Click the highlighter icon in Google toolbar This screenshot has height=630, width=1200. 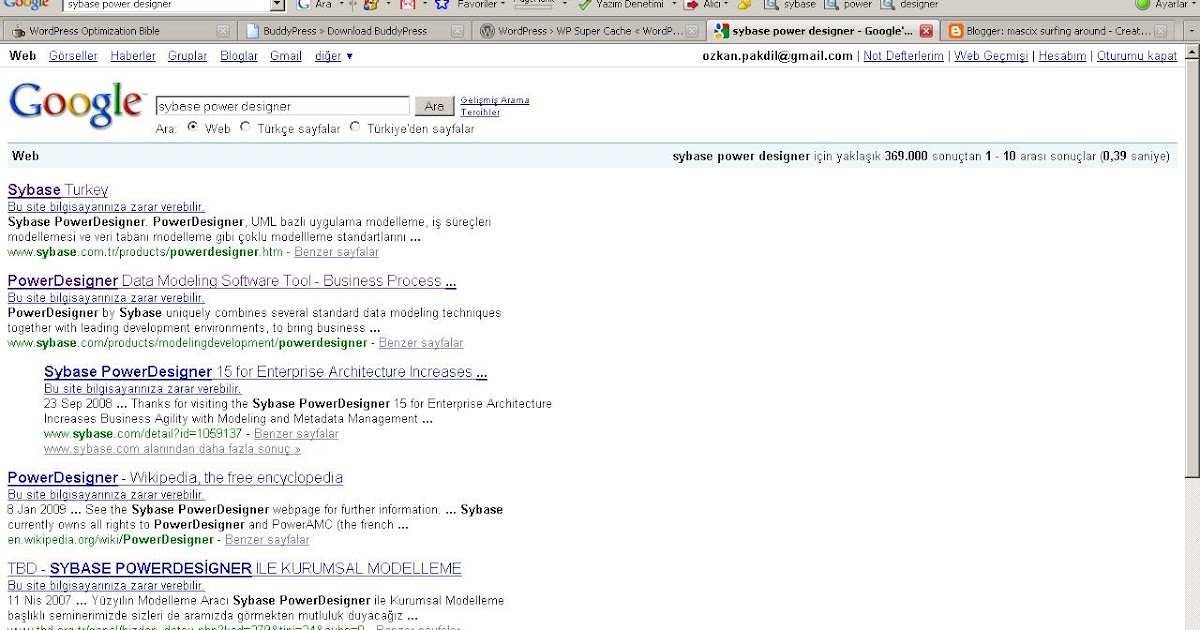[x=744, y=4]
